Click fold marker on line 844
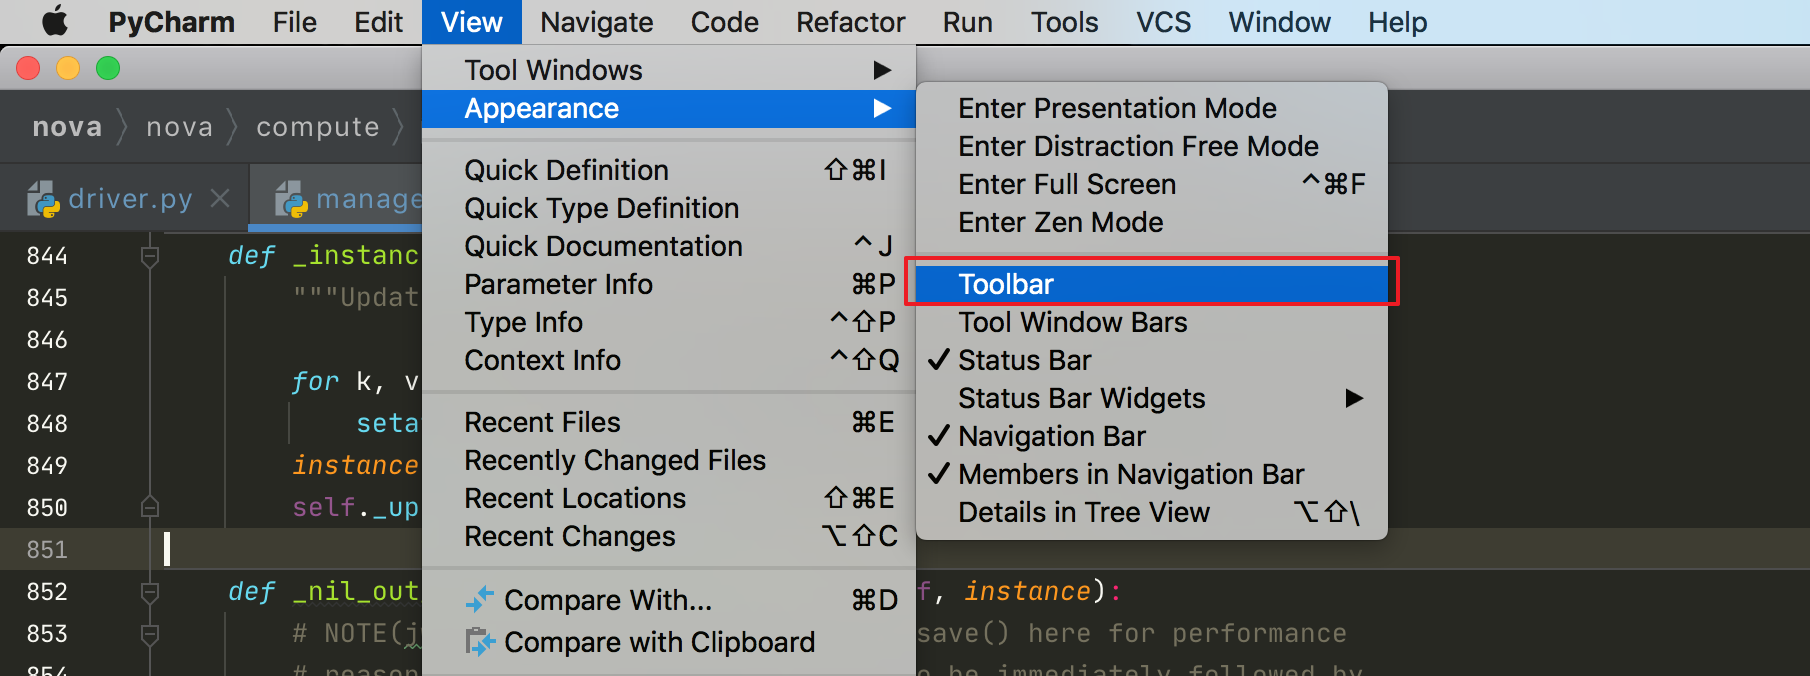This screenshot has height=676, width=1810. (150, 256)
